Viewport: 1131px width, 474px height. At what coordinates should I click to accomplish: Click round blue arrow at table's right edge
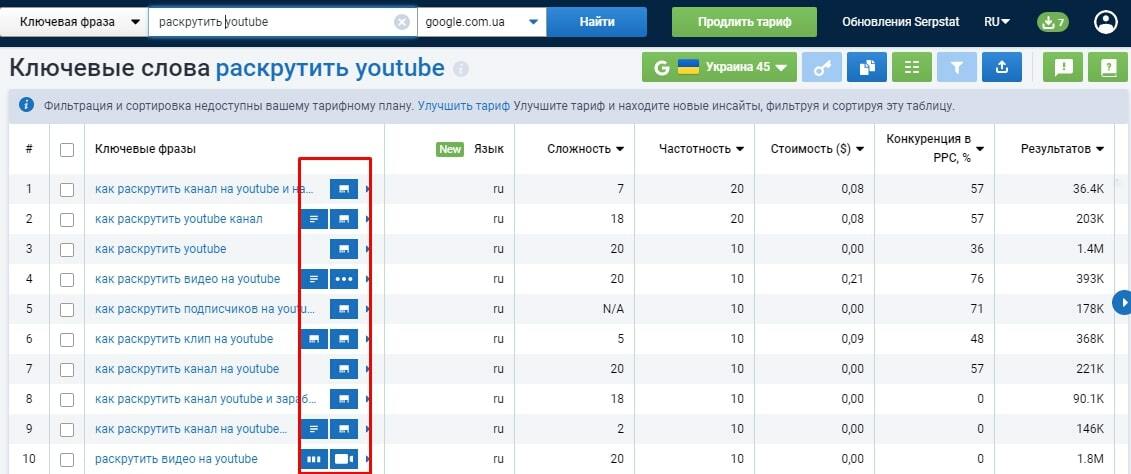(1123, 302)
